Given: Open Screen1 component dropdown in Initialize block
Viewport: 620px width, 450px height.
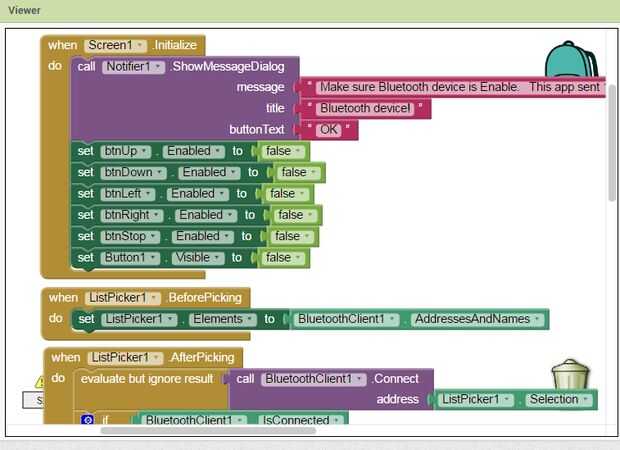Looking at the screenshot, I should pyautogui.click(x=115, y=45).
